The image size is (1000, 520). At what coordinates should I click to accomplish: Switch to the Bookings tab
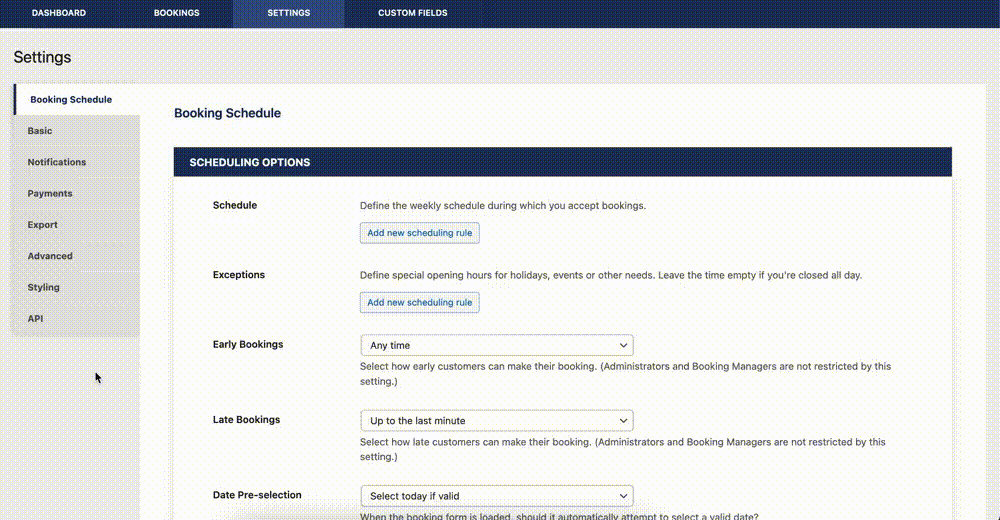[x=177, y=13]
